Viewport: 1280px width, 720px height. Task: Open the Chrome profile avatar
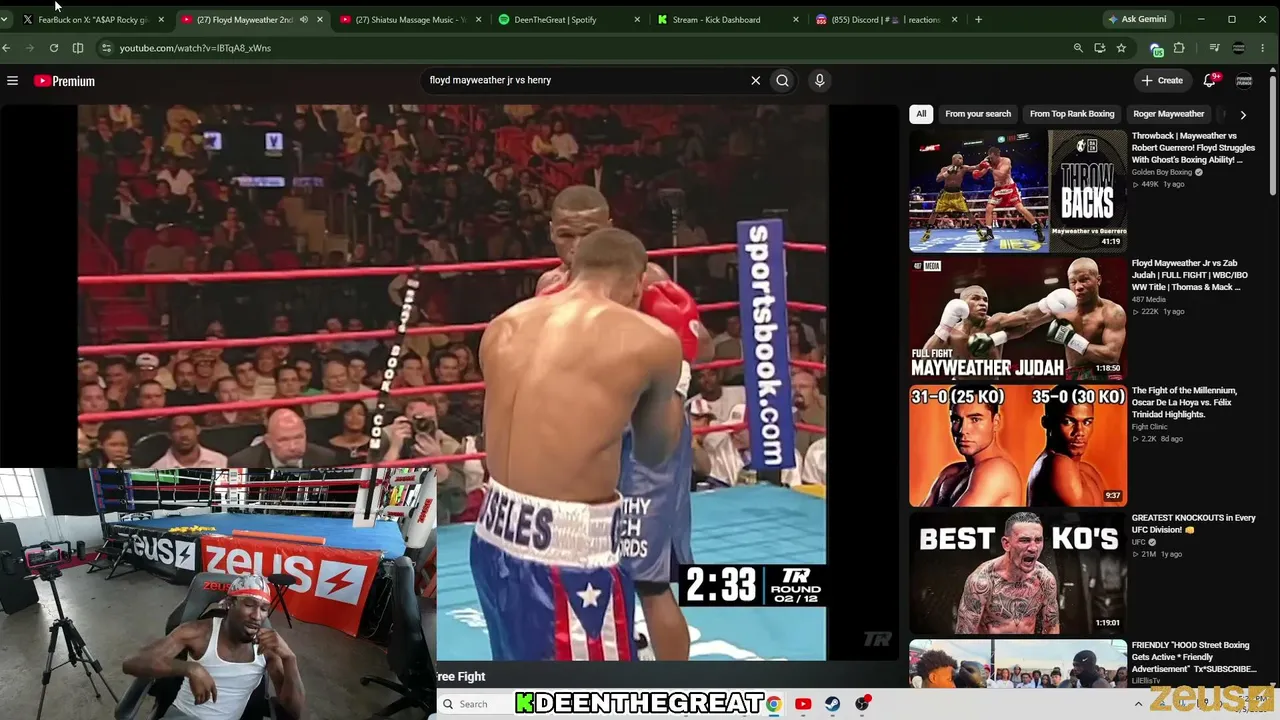1239,48
